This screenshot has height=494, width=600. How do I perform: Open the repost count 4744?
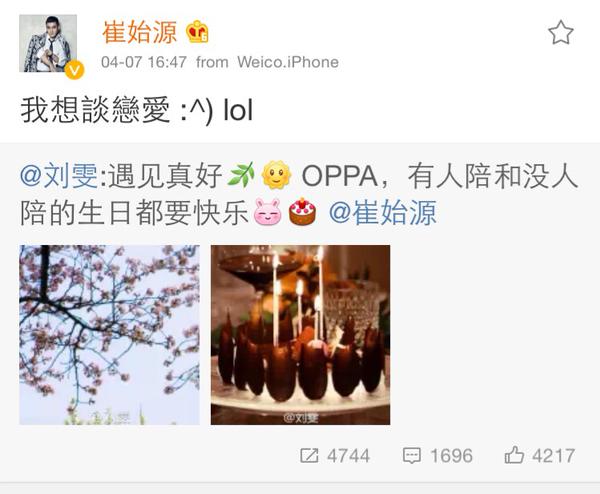click(348, 456)
